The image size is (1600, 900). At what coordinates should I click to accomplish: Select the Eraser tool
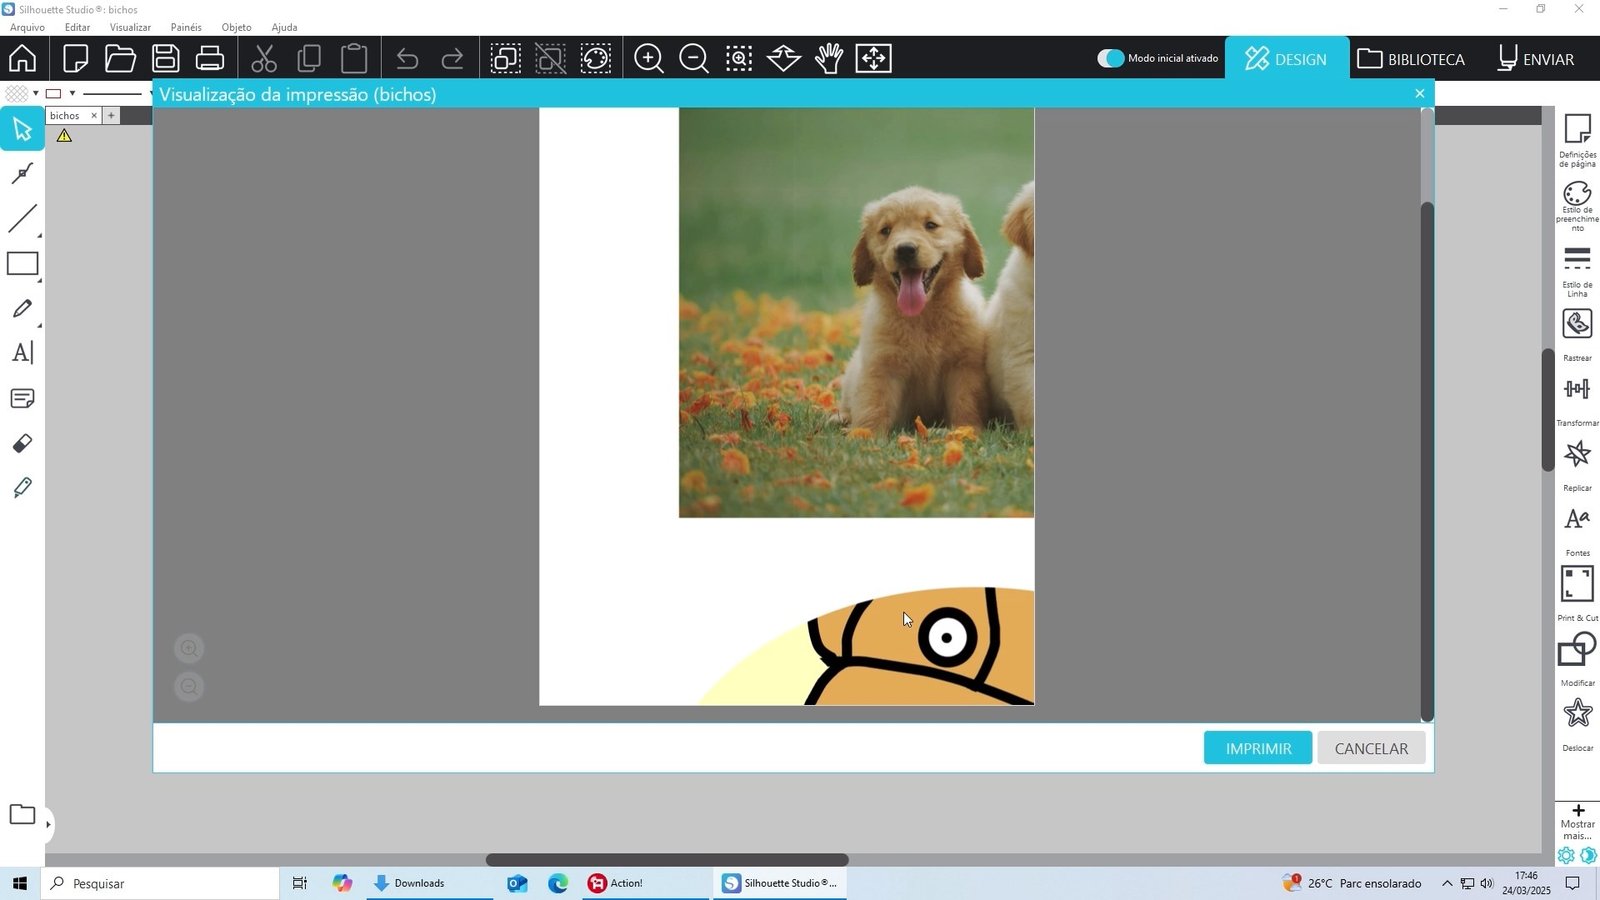[x=22, y=443]
